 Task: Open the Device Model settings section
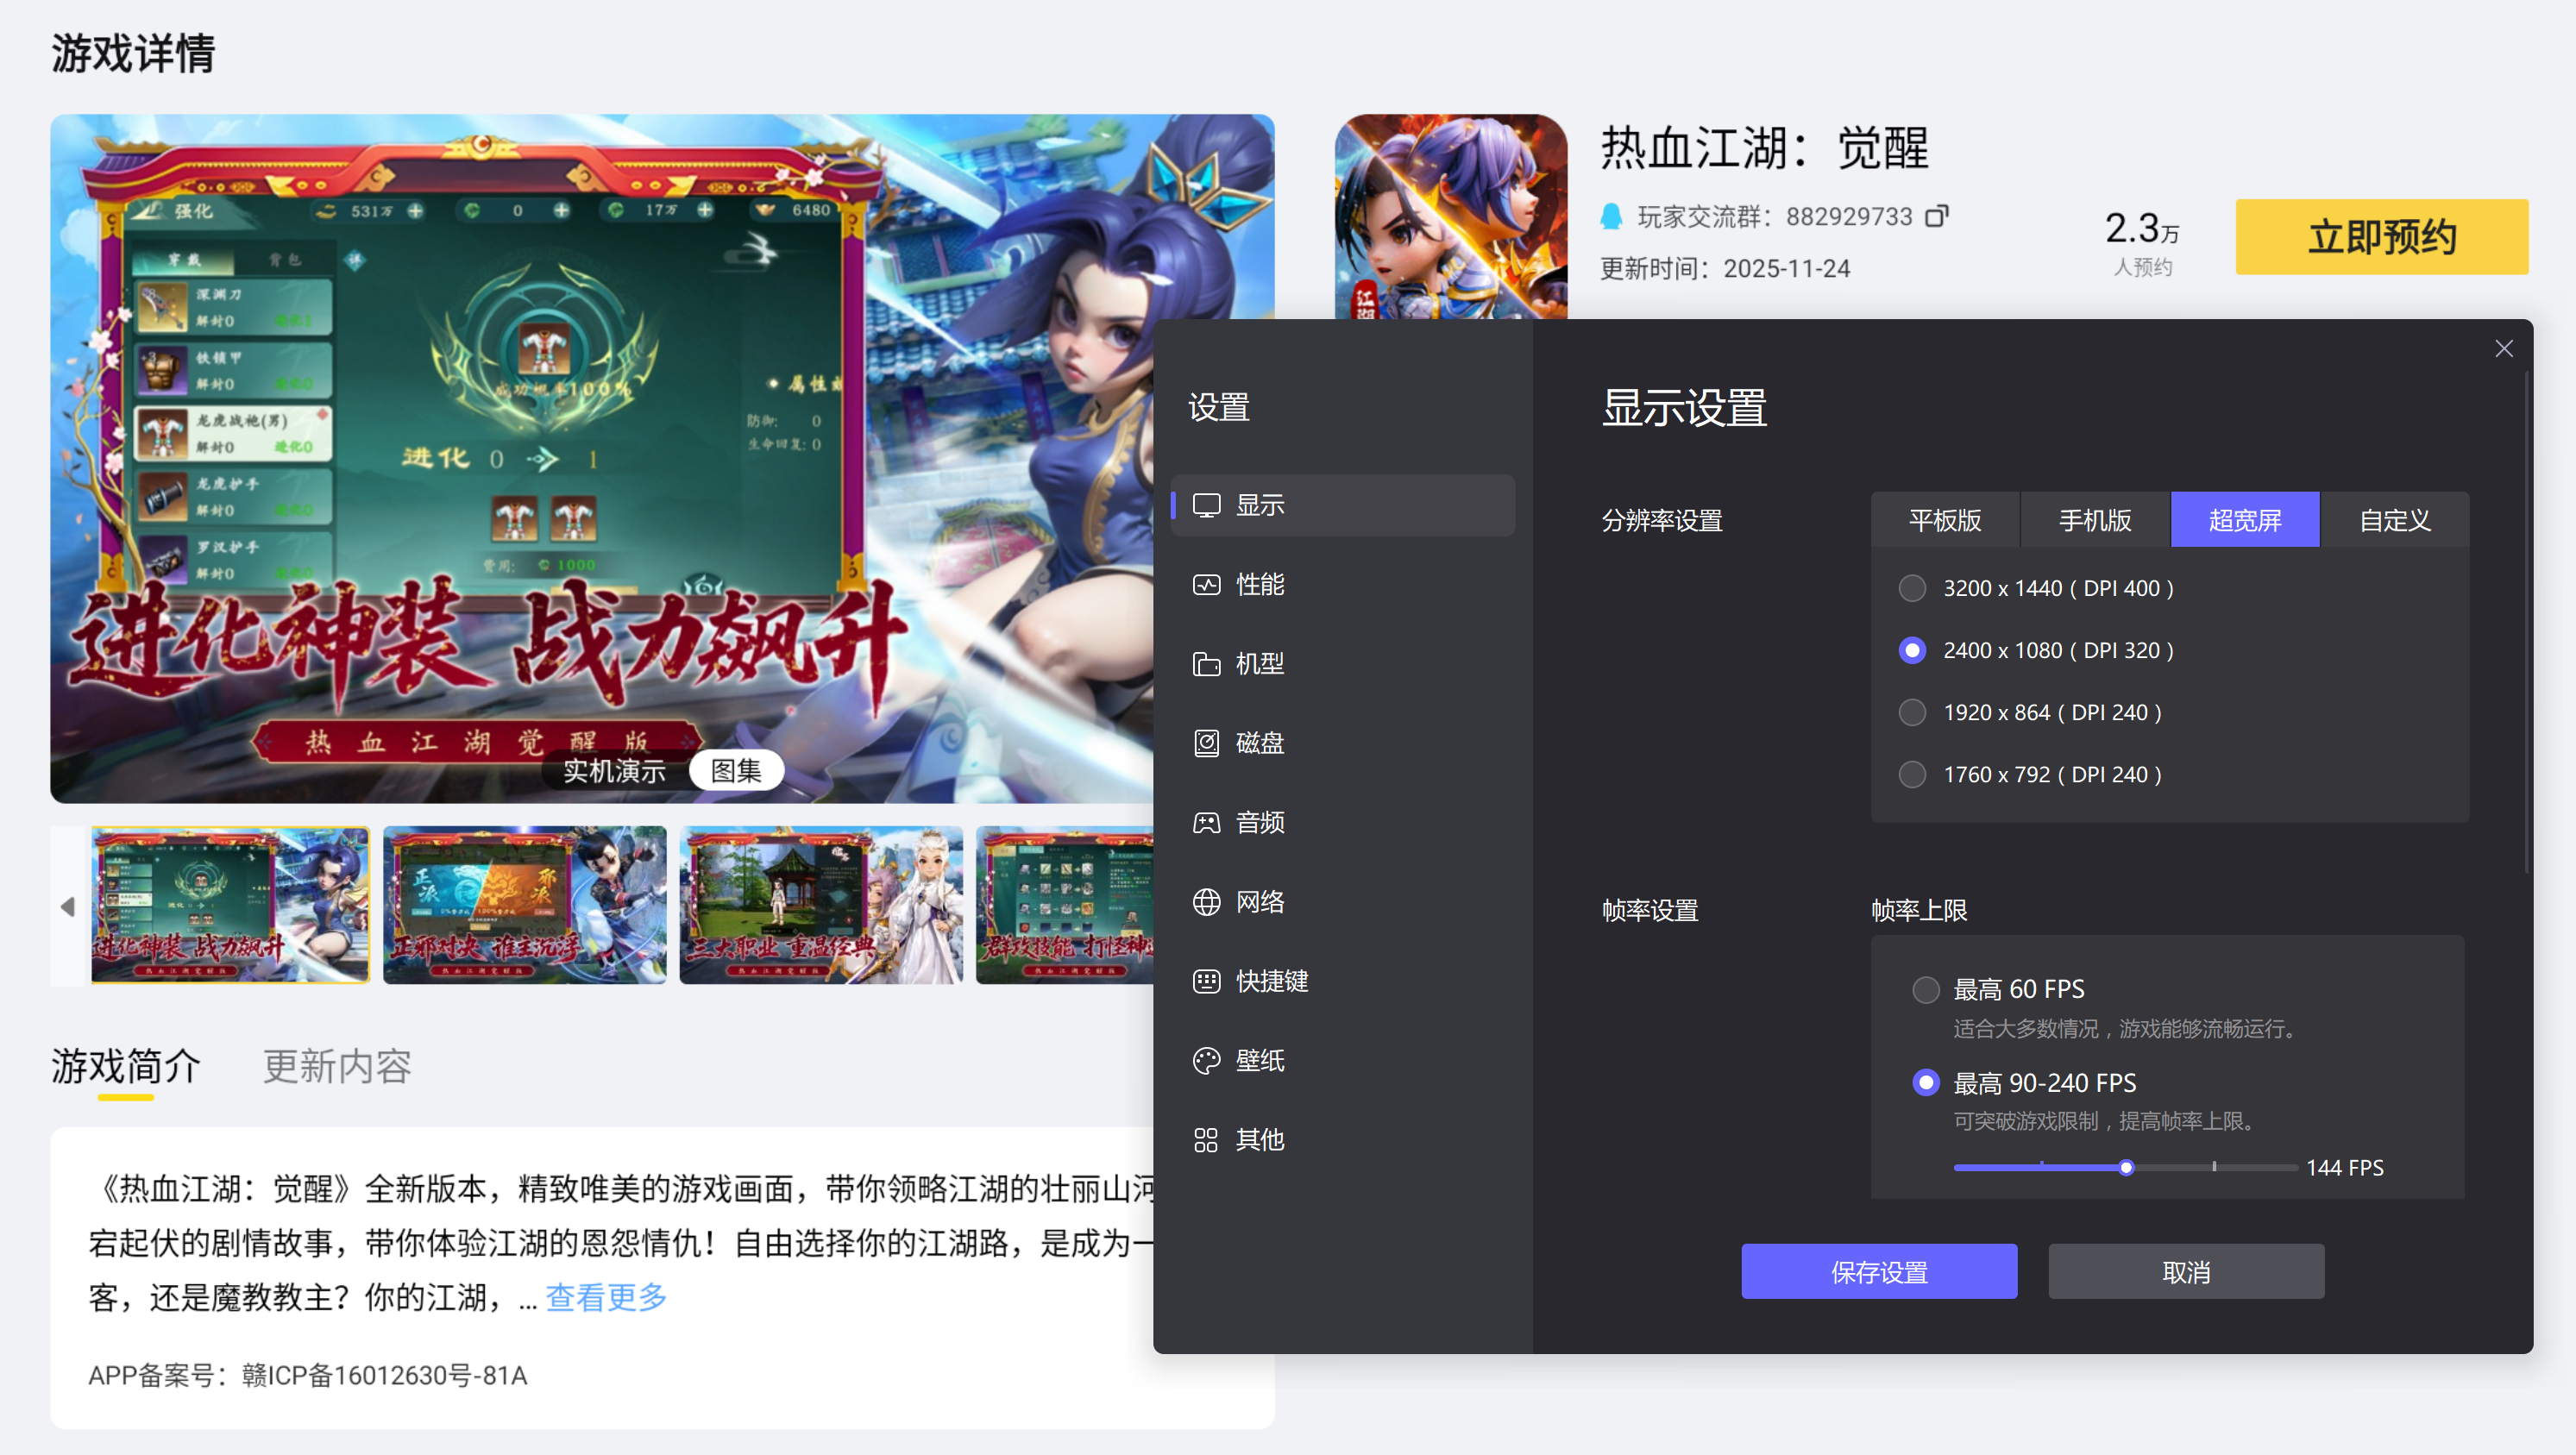[x=1258, y=664]
